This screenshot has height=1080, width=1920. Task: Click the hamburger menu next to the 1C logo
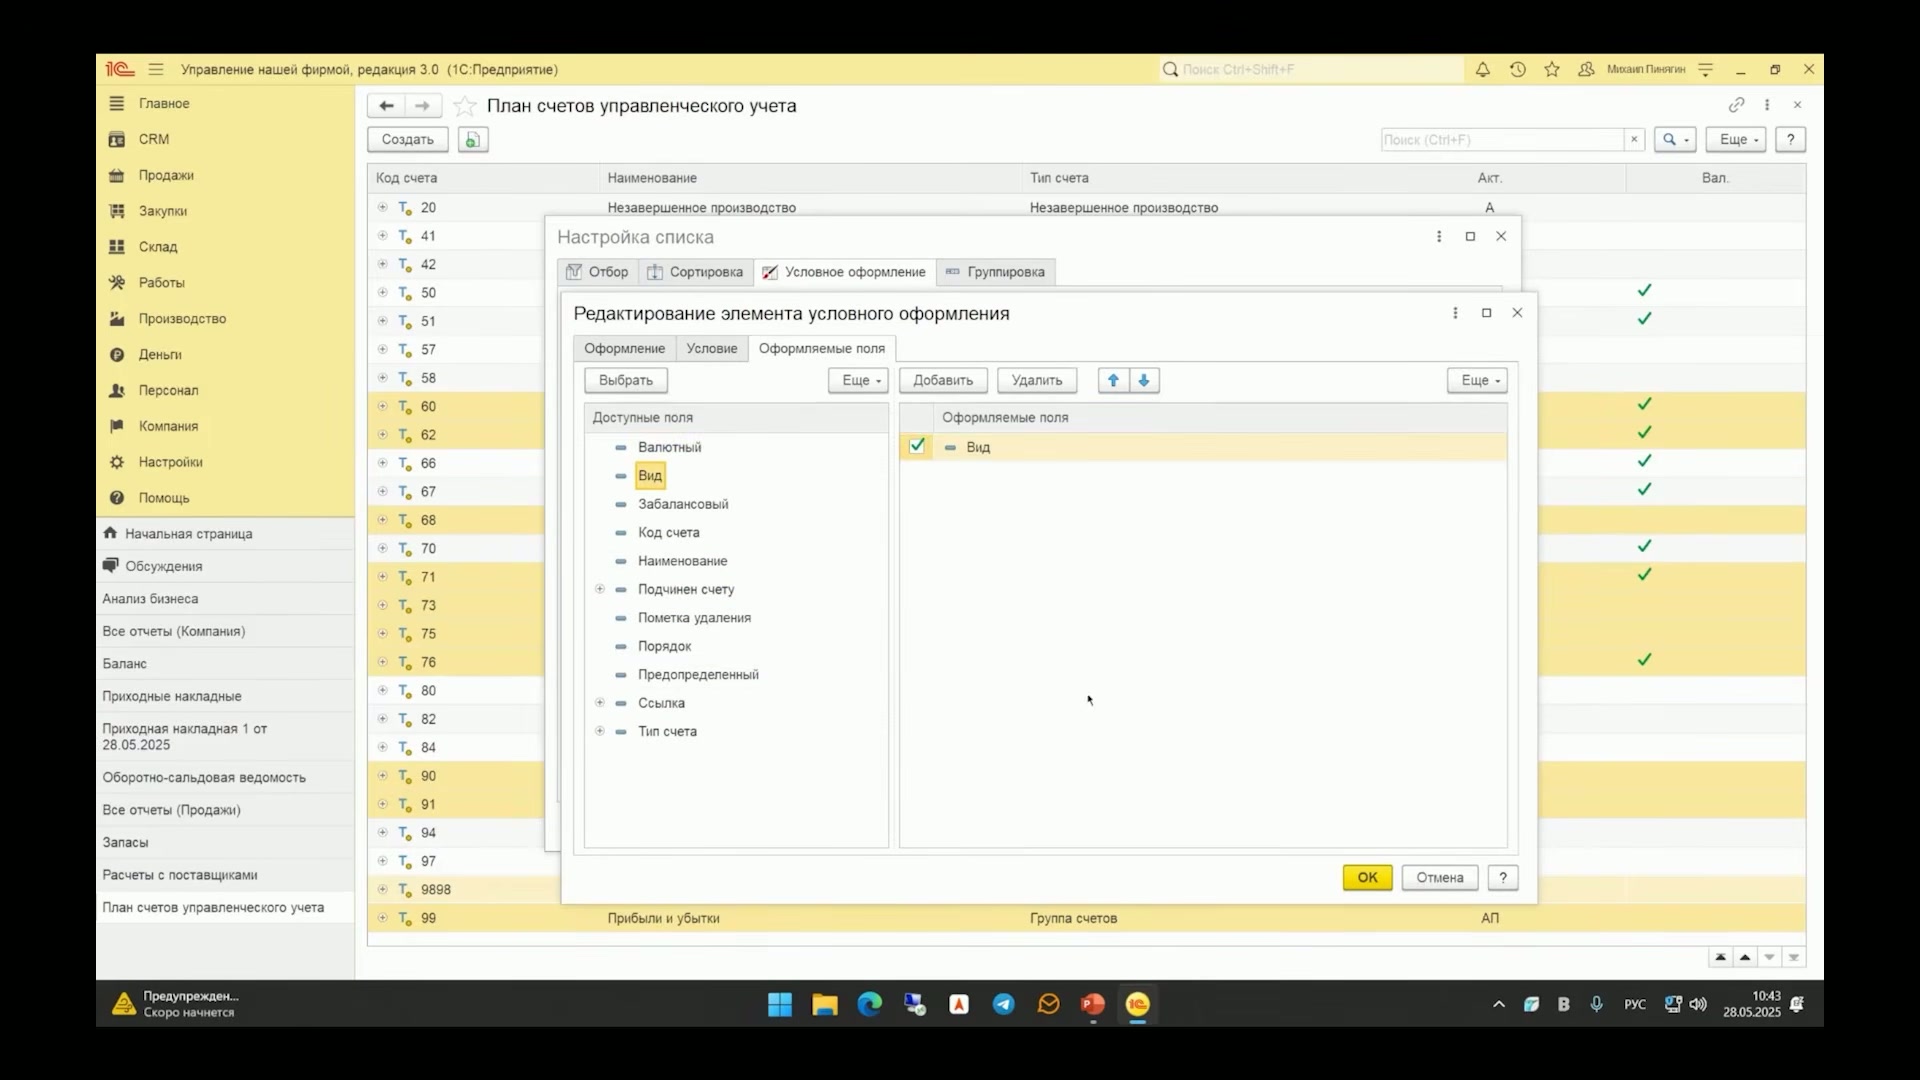[156, 70]
